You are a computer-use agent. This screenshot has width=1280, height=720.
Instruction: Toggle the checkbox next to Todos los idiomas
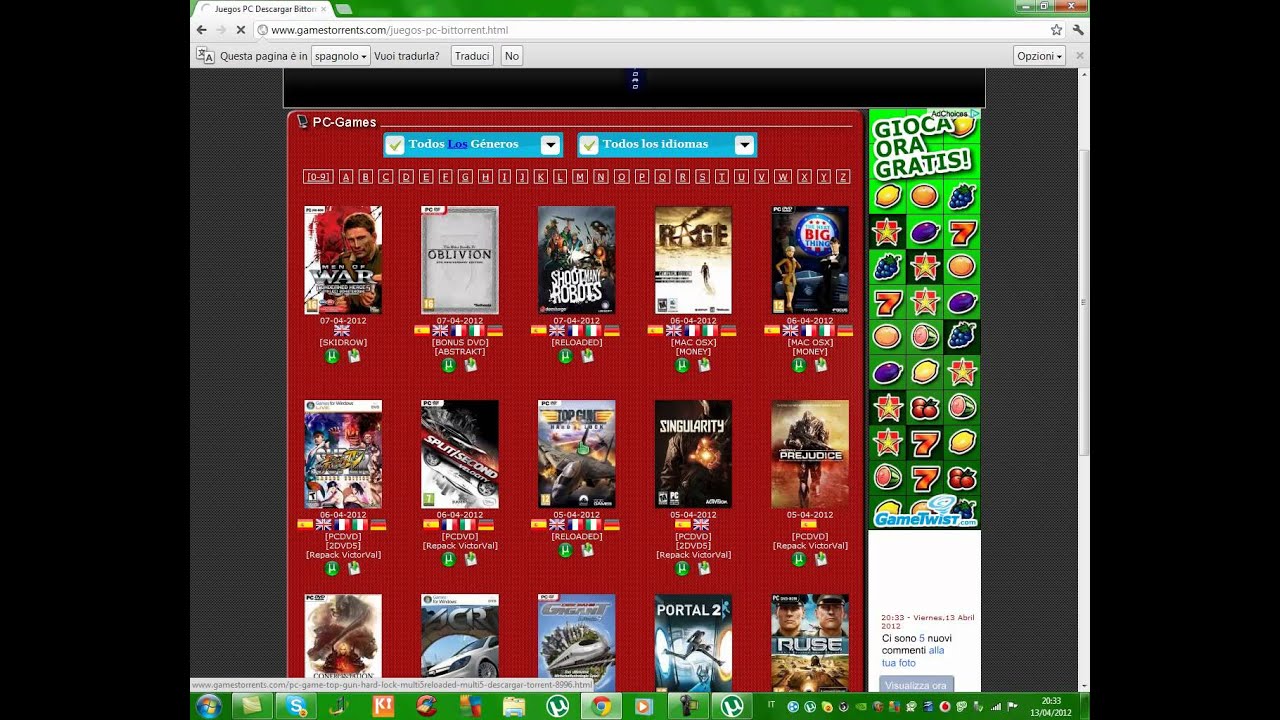589,145
